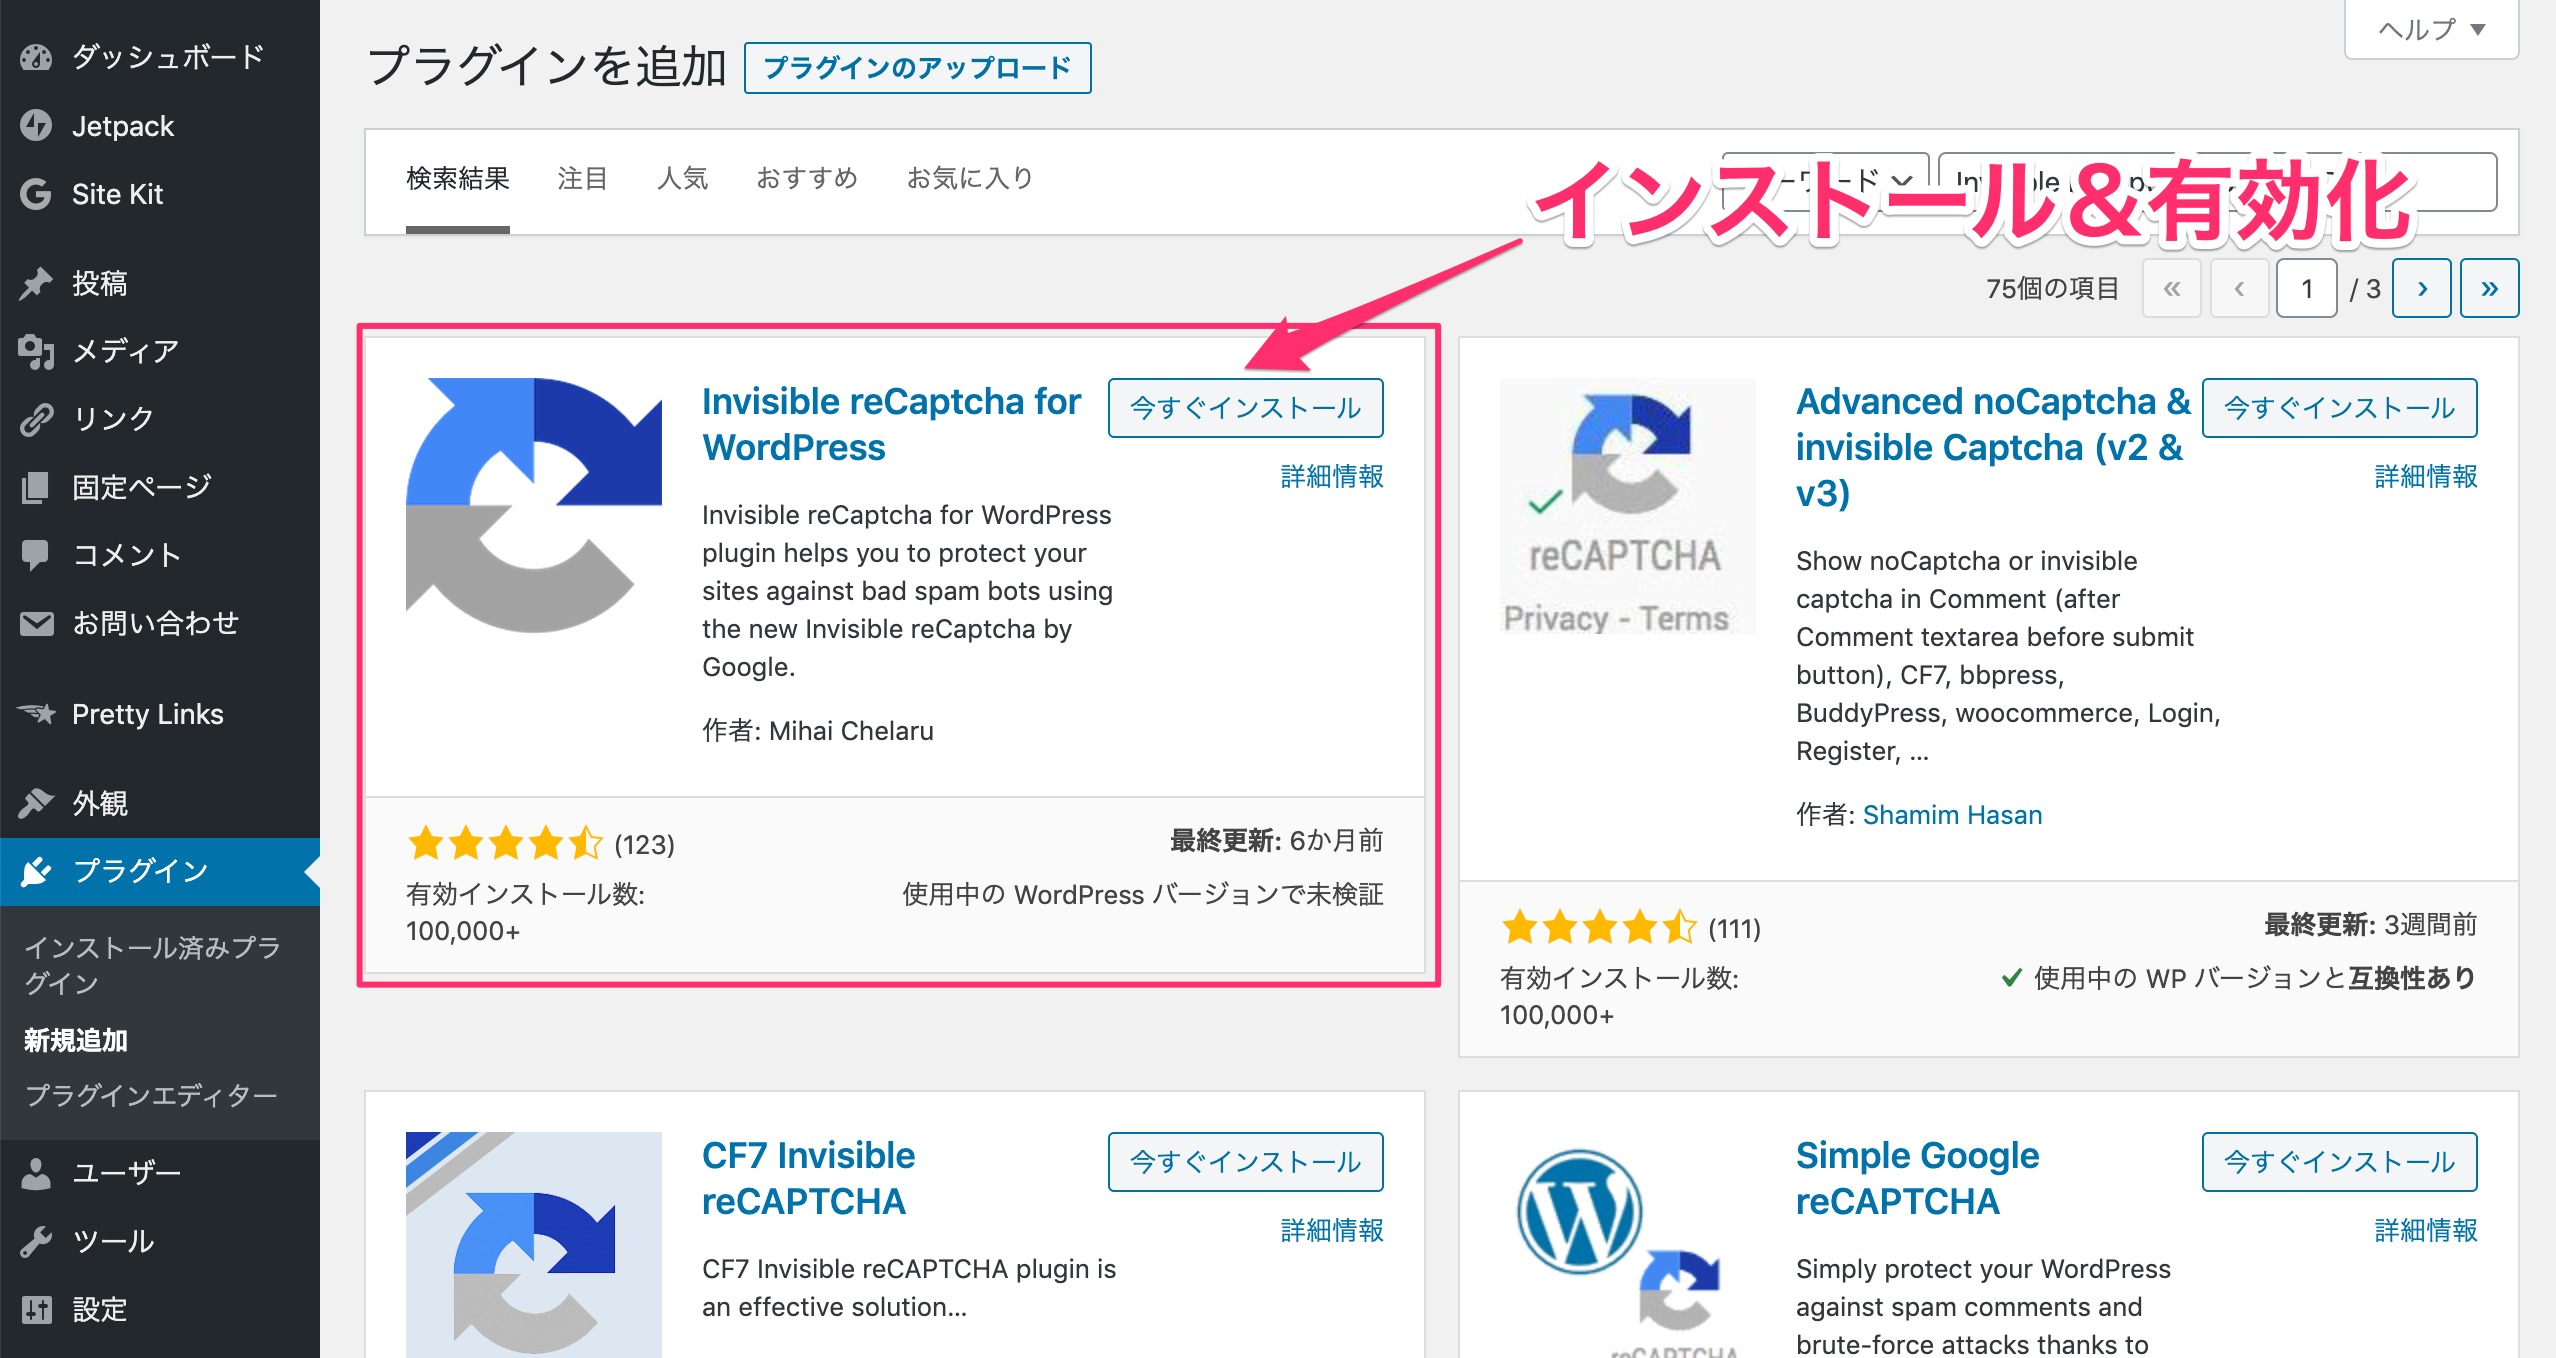Open author Shamim Hasan link
This screenshot has height=1358, width=2556.
click(x=1952, y=816)
